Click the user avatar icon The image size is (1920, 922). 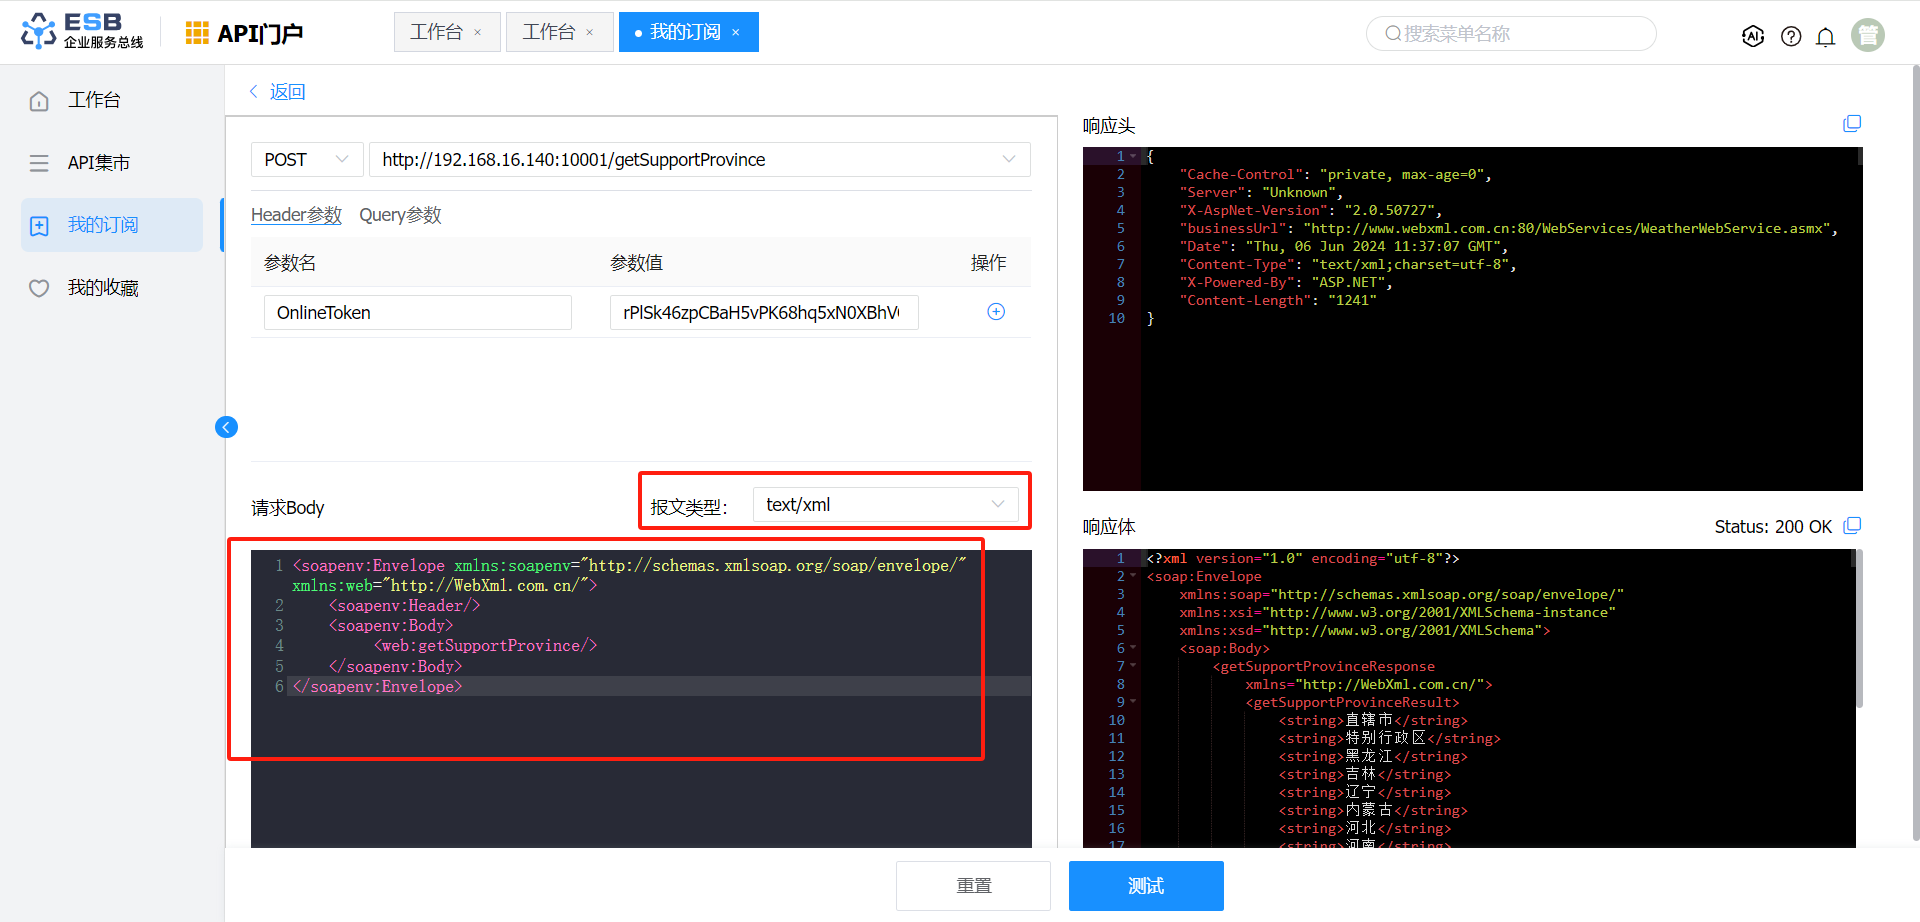click(x=1867, y=35)
